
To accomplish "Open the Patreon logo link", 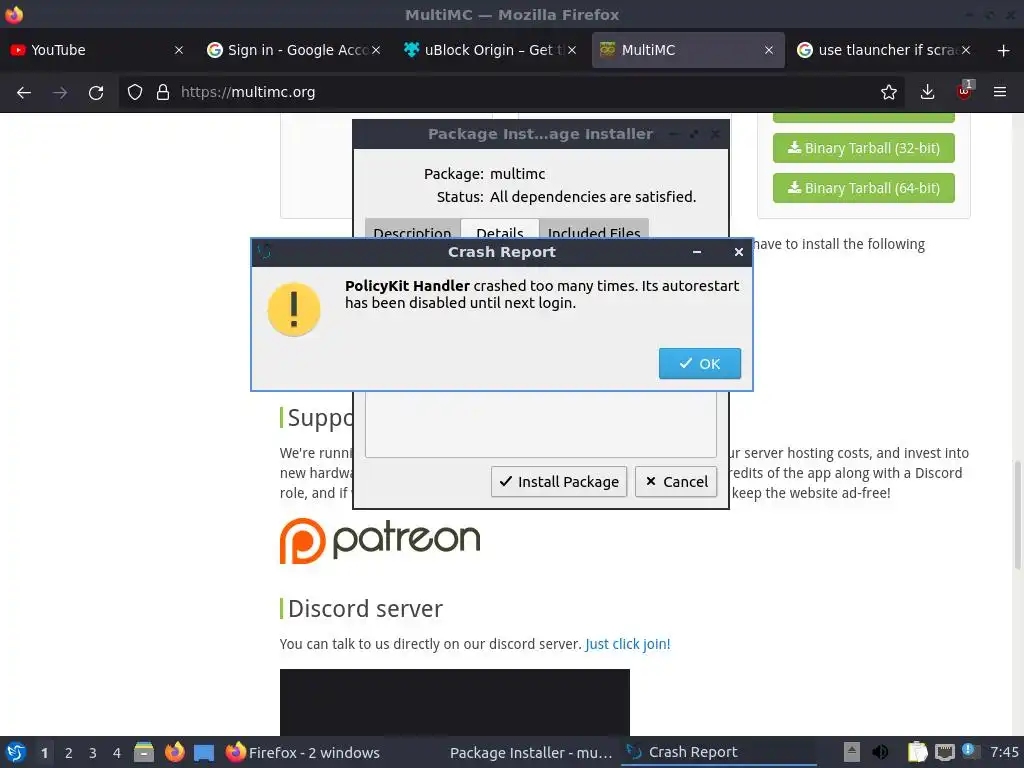I will click(x=380, y=540).
